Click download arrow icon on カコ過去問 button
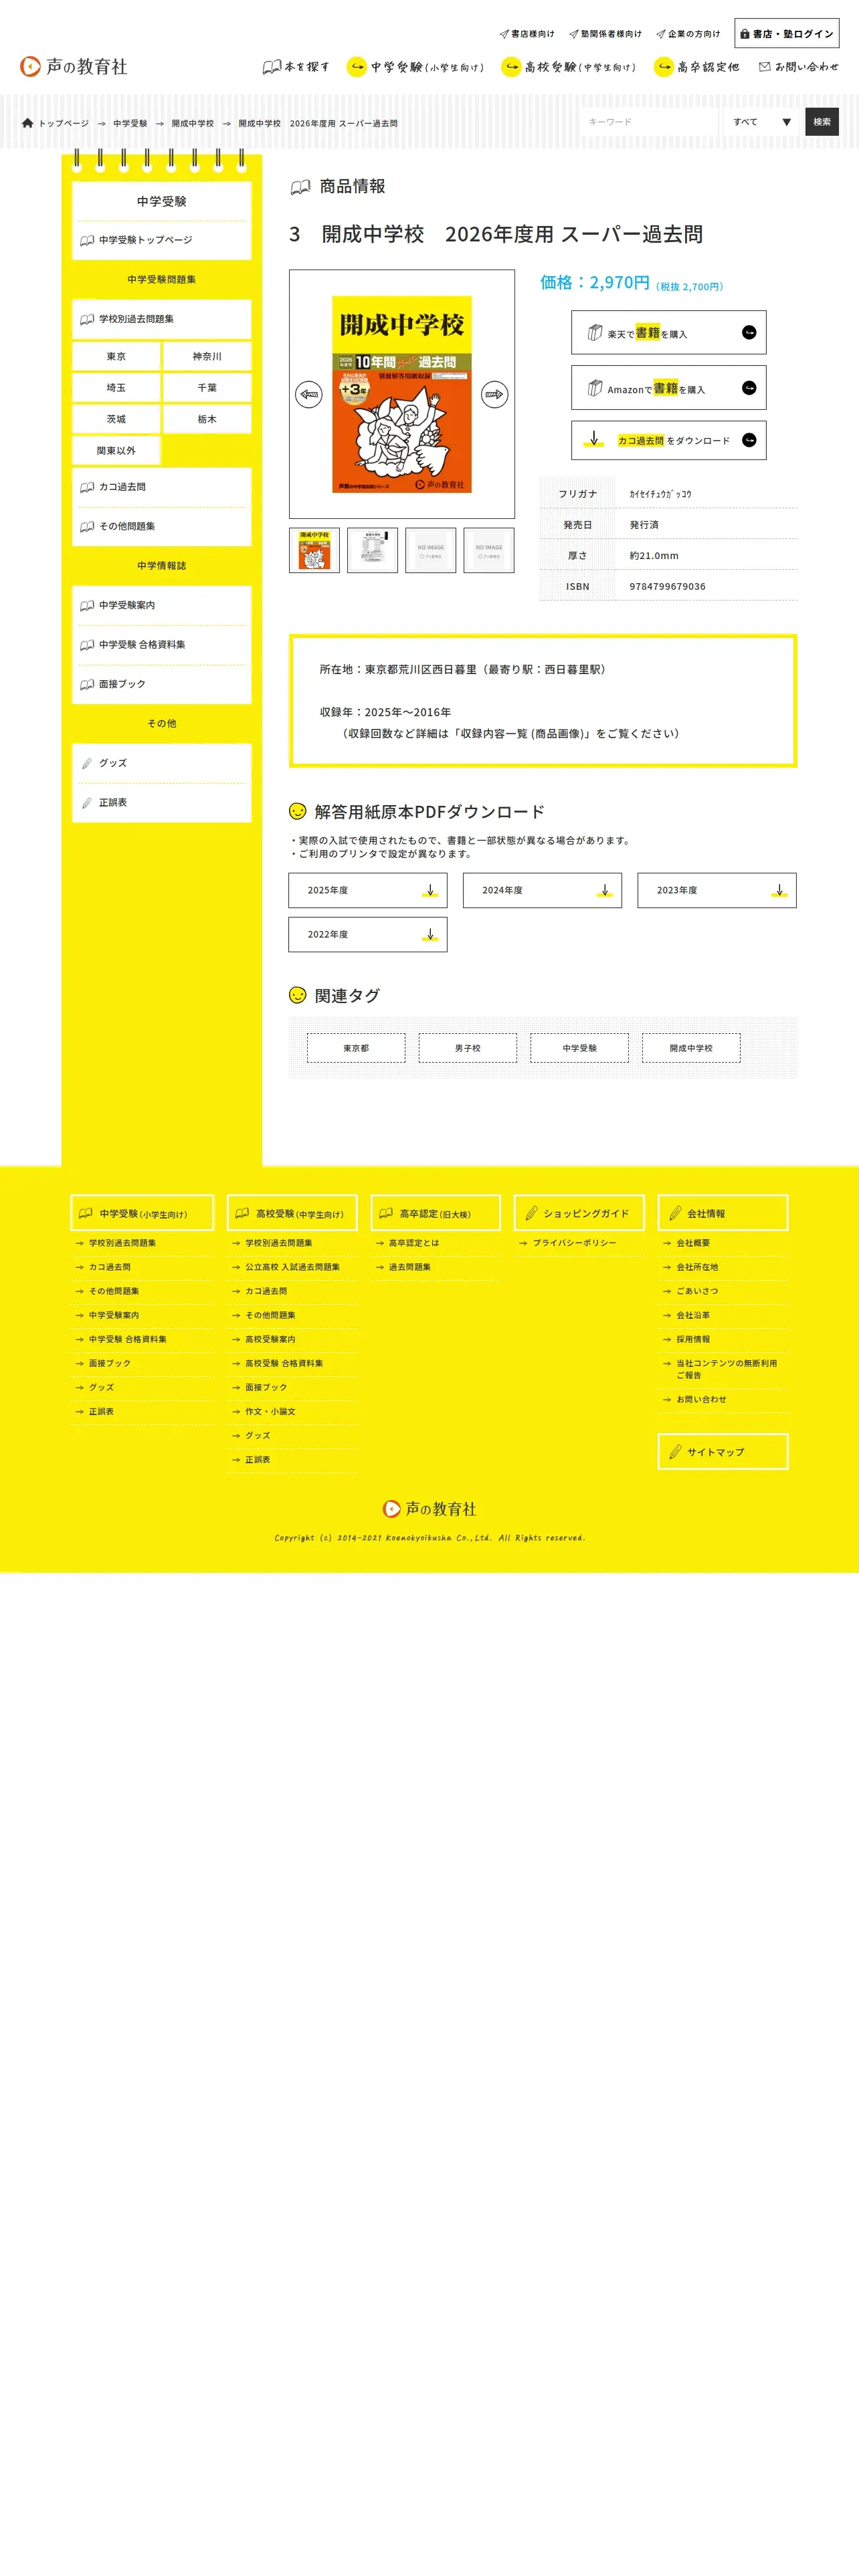 [593, 439]
